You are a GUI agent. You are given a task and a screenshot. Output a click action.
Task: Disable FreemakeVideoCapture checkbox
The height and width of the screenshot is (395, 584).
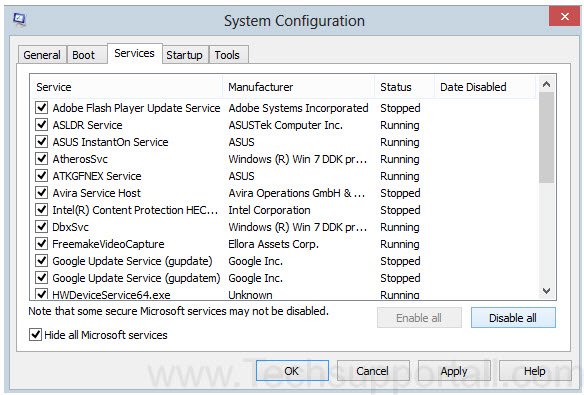point(41,244)
